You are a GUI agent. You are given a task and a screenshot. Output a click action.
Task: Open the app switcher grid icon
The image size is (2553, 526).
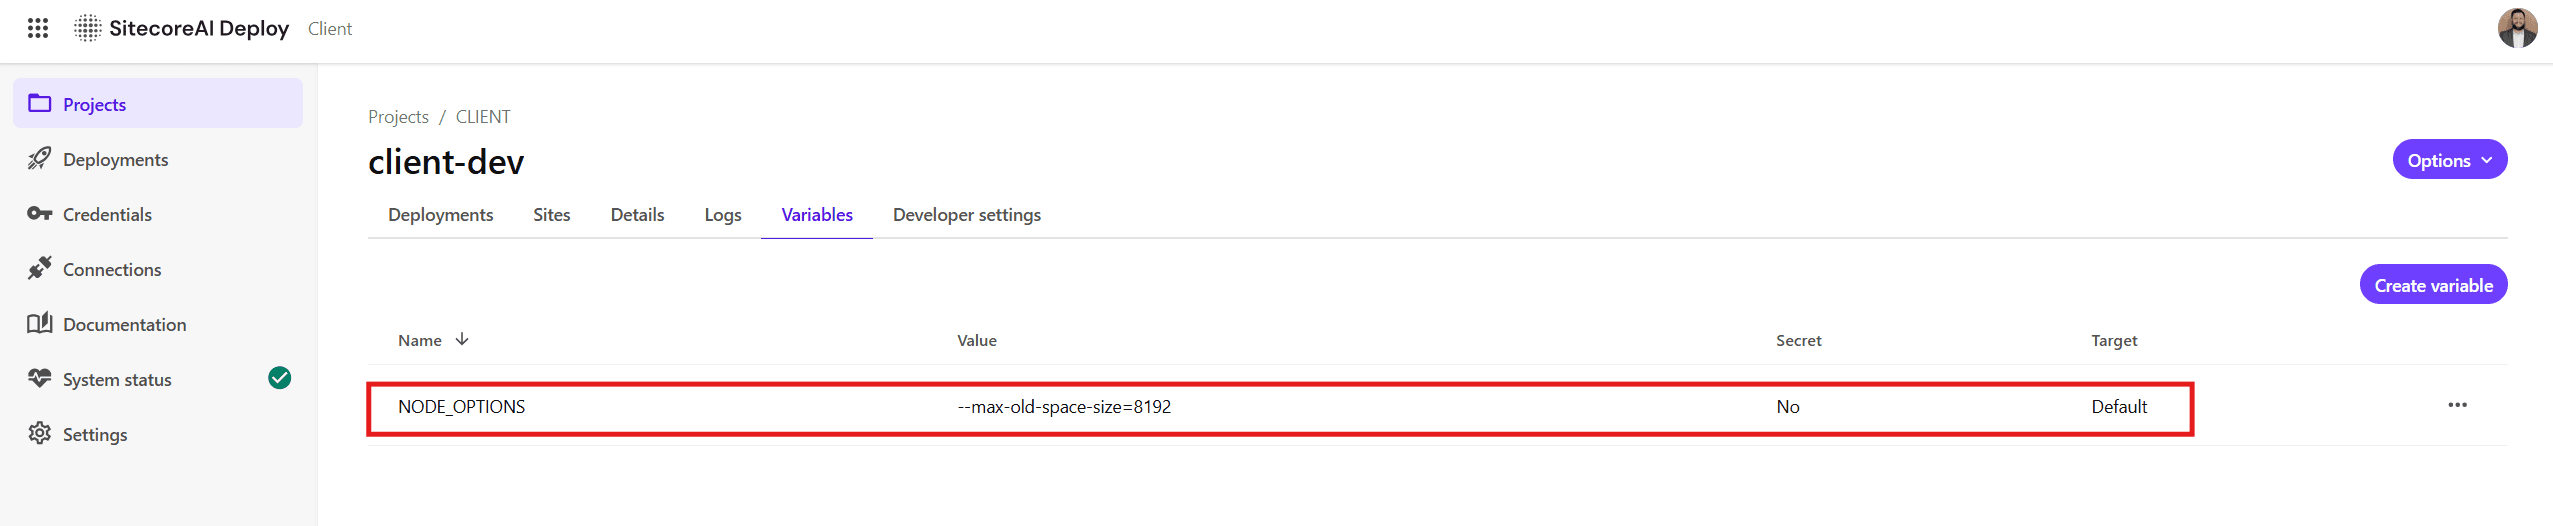pos(38,28)
